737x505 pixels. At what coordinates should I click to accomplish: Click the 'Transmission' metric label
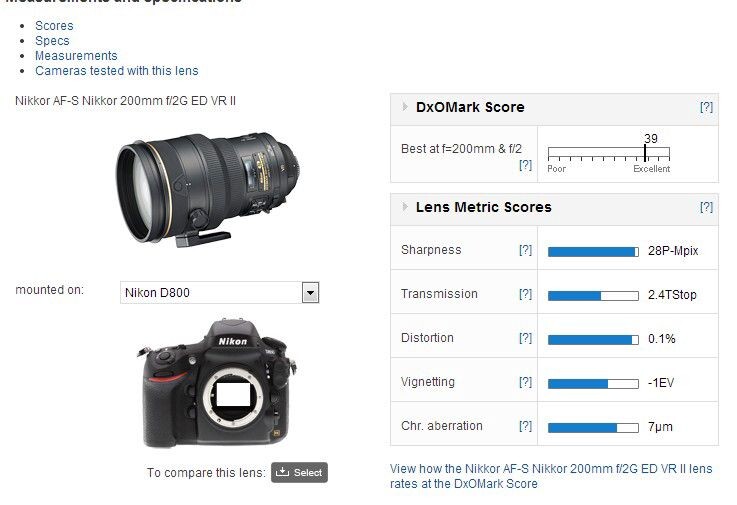[439, 294]
